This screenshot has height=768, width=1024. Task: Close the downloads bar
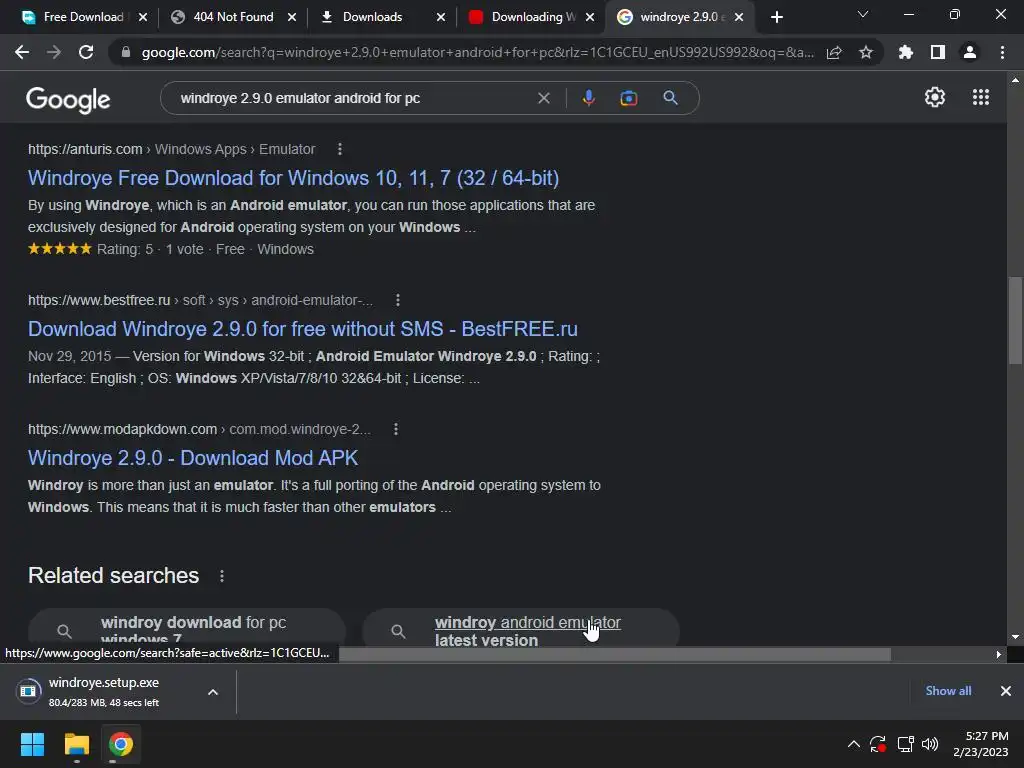1006,691
